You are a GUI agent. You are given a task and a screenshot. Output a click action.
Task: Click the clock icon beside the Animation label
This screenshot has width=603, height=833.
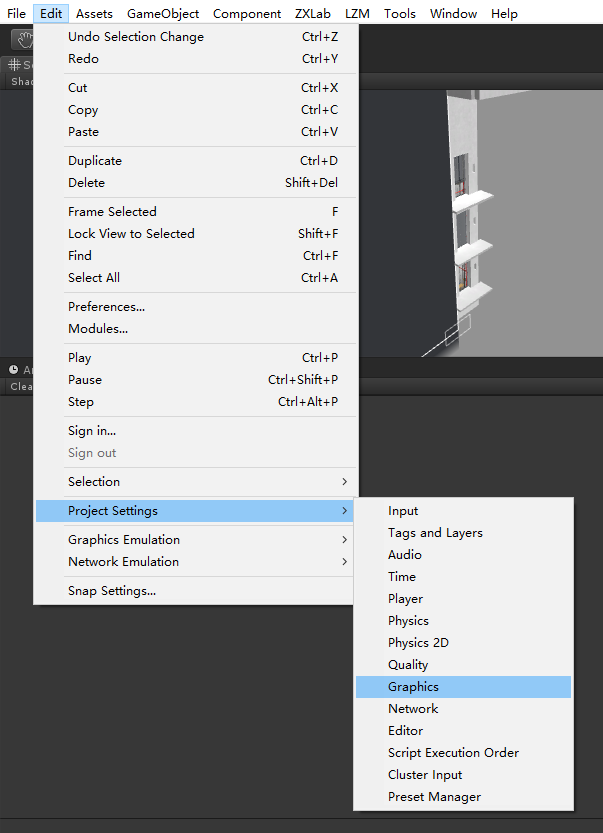click(x=13, y=369)
